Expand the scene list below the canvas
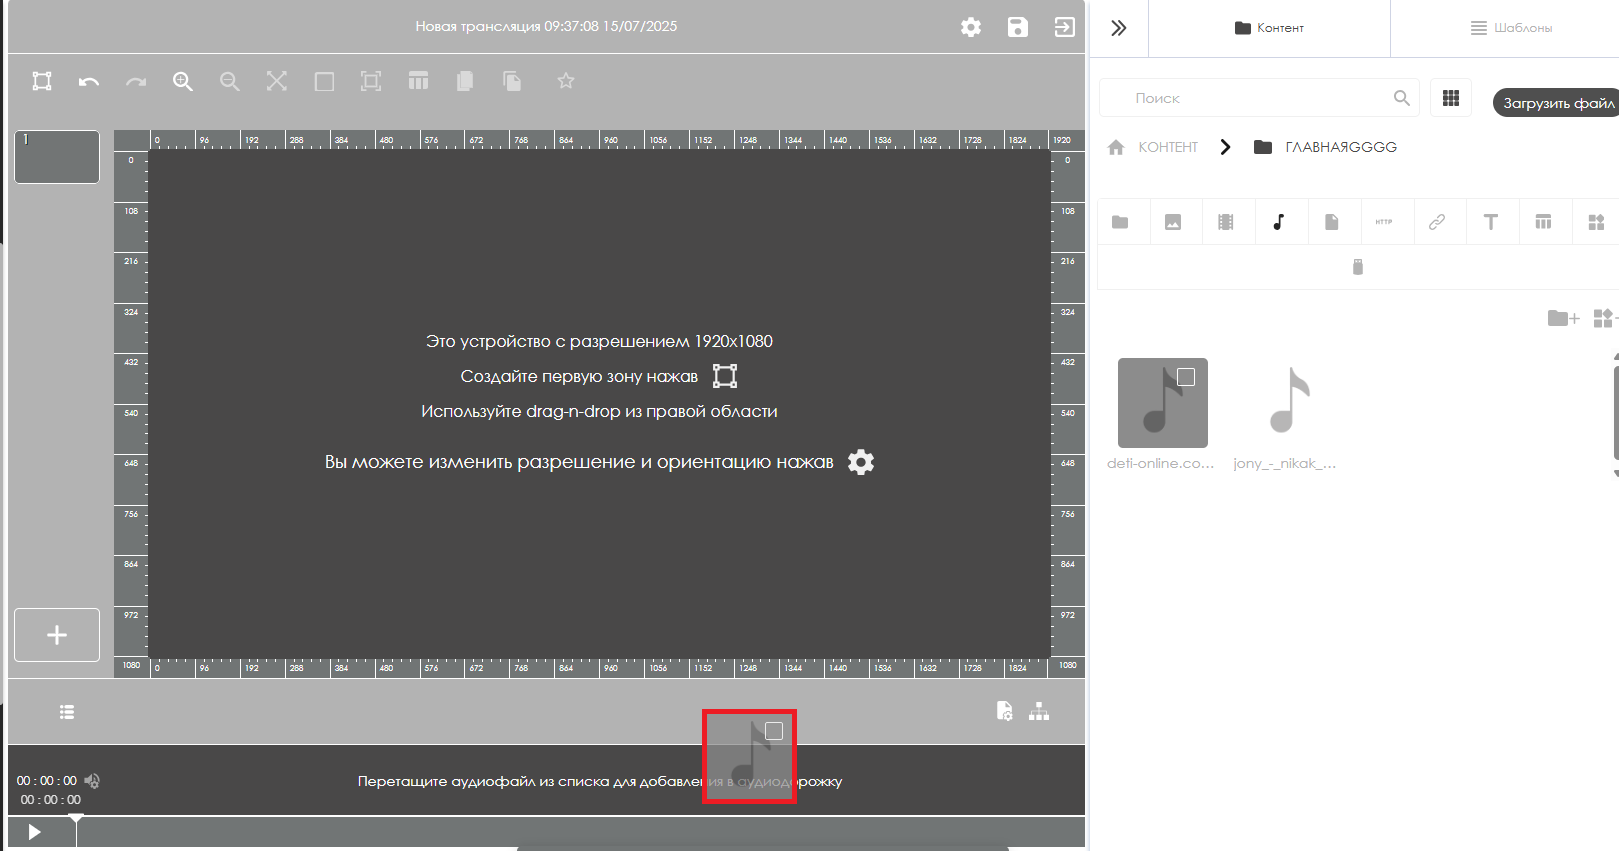Screen dimensions: 1619x851 pyautogui.click(x=67, y=712)
